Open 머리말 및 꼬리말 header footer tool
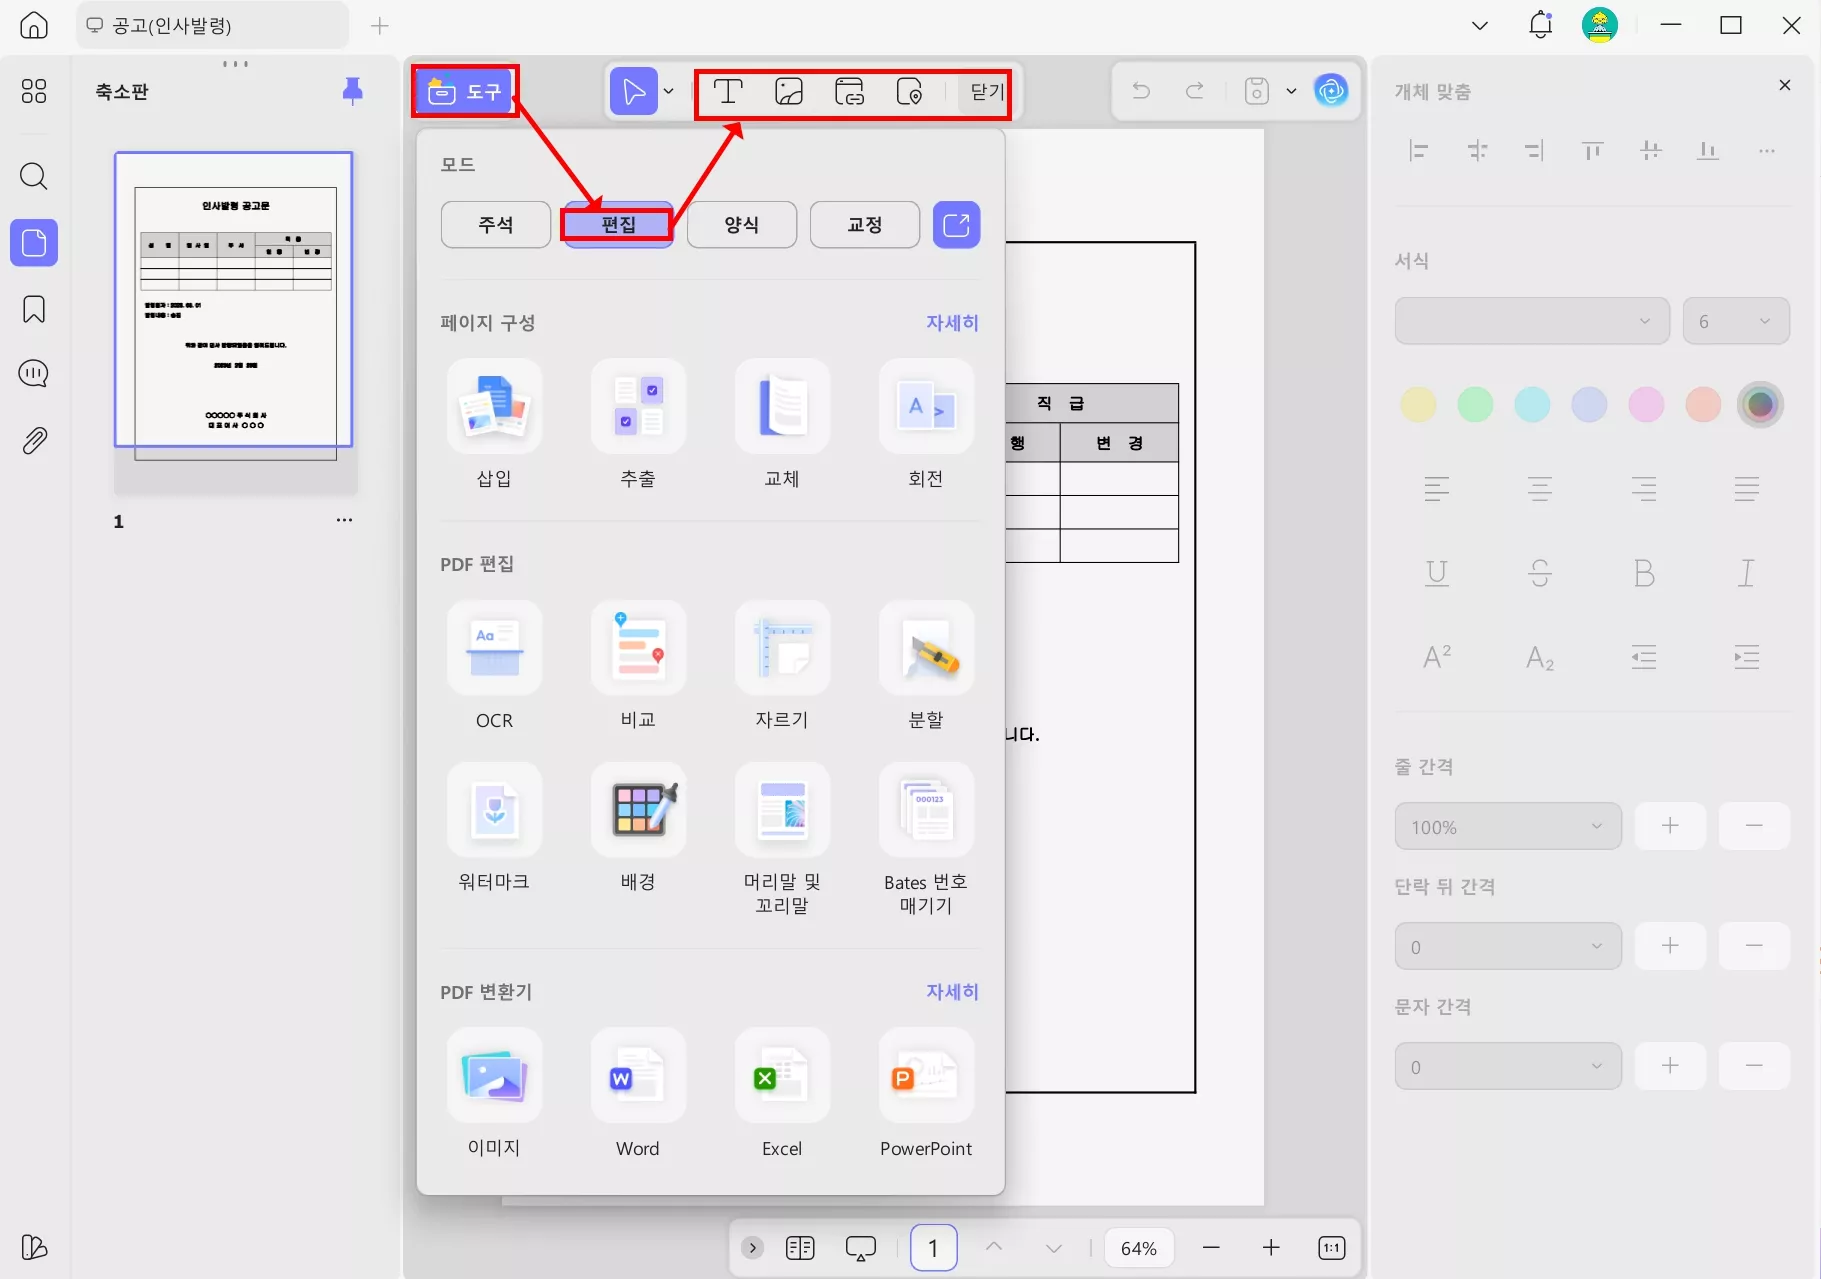Viewport: 1821px width, 1279px height. (782, 840)
